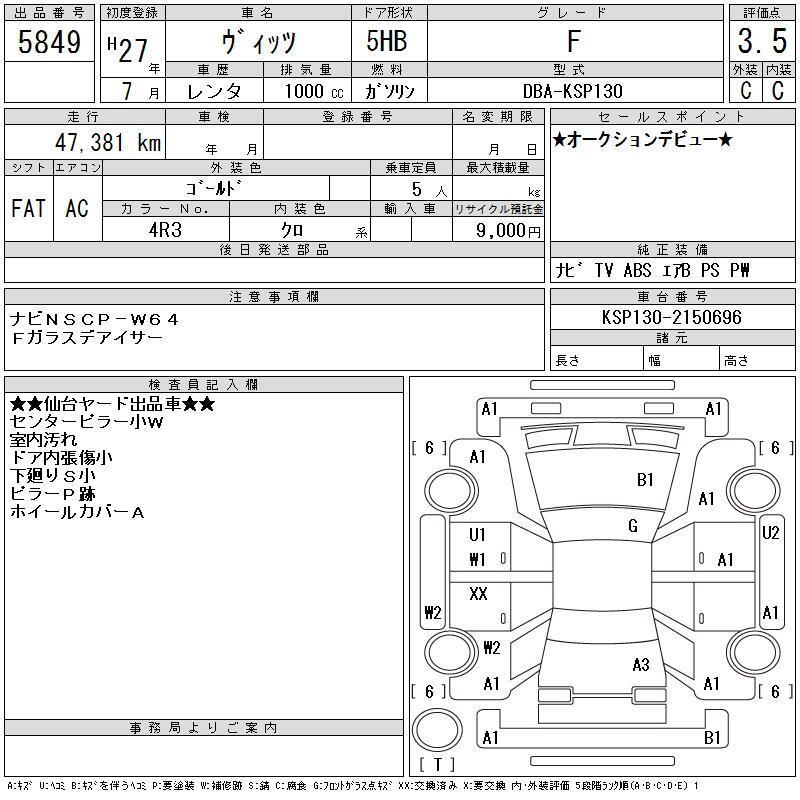The width and height of the screenshot is (800, 800).
Task: Click the header 初度登録
Action: [x=132, y=13]
